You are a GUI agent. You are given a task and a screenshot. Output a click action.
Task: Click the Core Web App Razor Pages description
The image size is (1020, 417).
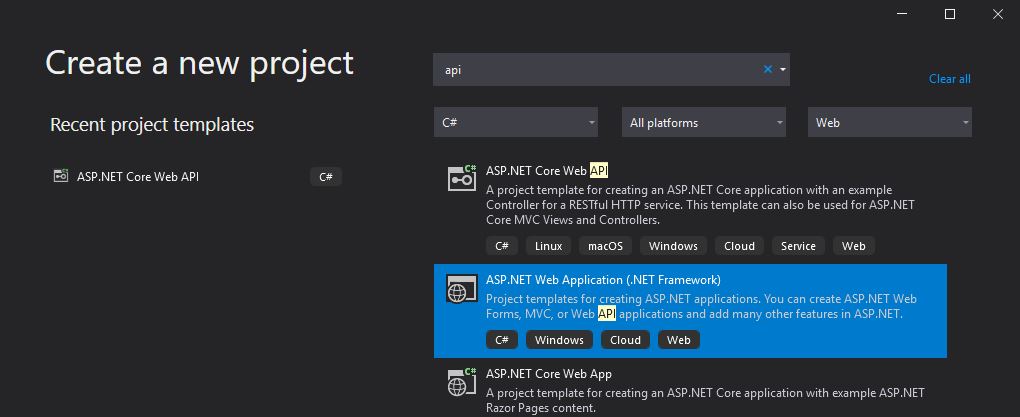[705, 401]
